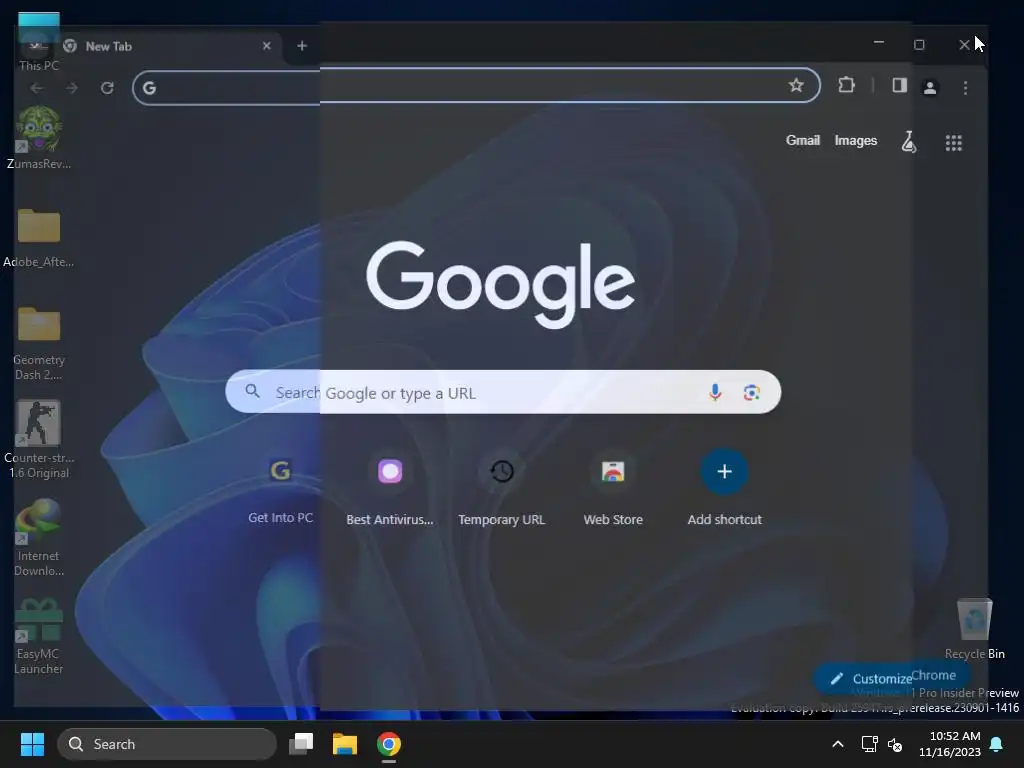1024x768 pixels.
Task: Select the ZumasRev desktop icon
Action: [39, 138]
